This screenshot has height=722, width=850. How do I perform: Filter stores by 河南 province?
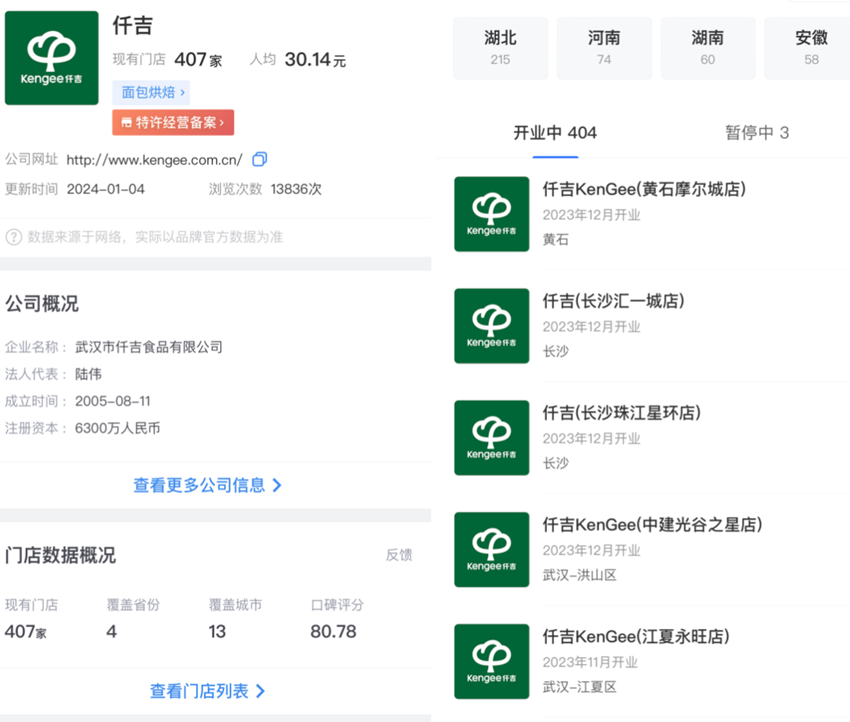[x=604, y=48]
